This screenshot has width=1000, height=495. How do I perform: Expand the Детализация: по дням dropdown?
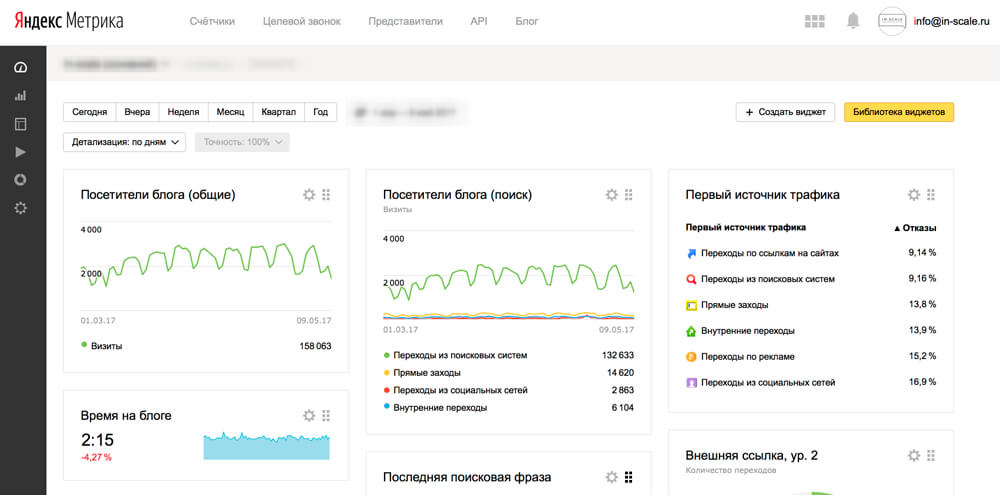pos(124,142)
